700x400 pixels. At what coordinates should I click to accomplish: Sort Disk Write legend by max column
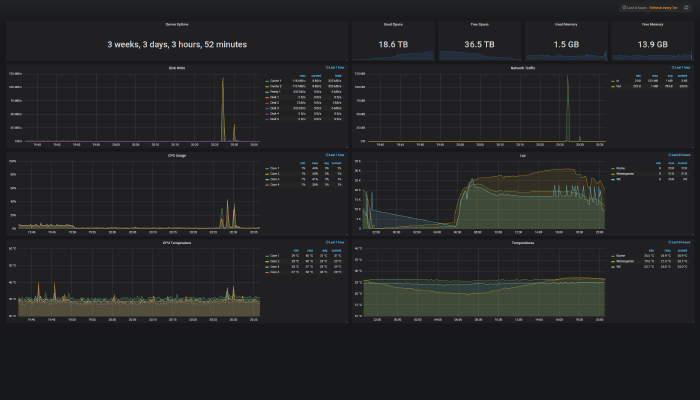click(x=302, y=75)
